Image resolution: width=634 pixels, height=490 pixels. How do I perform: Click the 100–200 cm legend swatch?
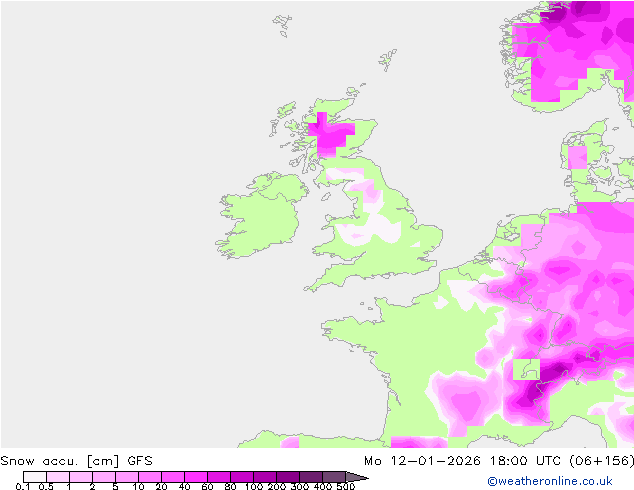click(x=265, y=477)
